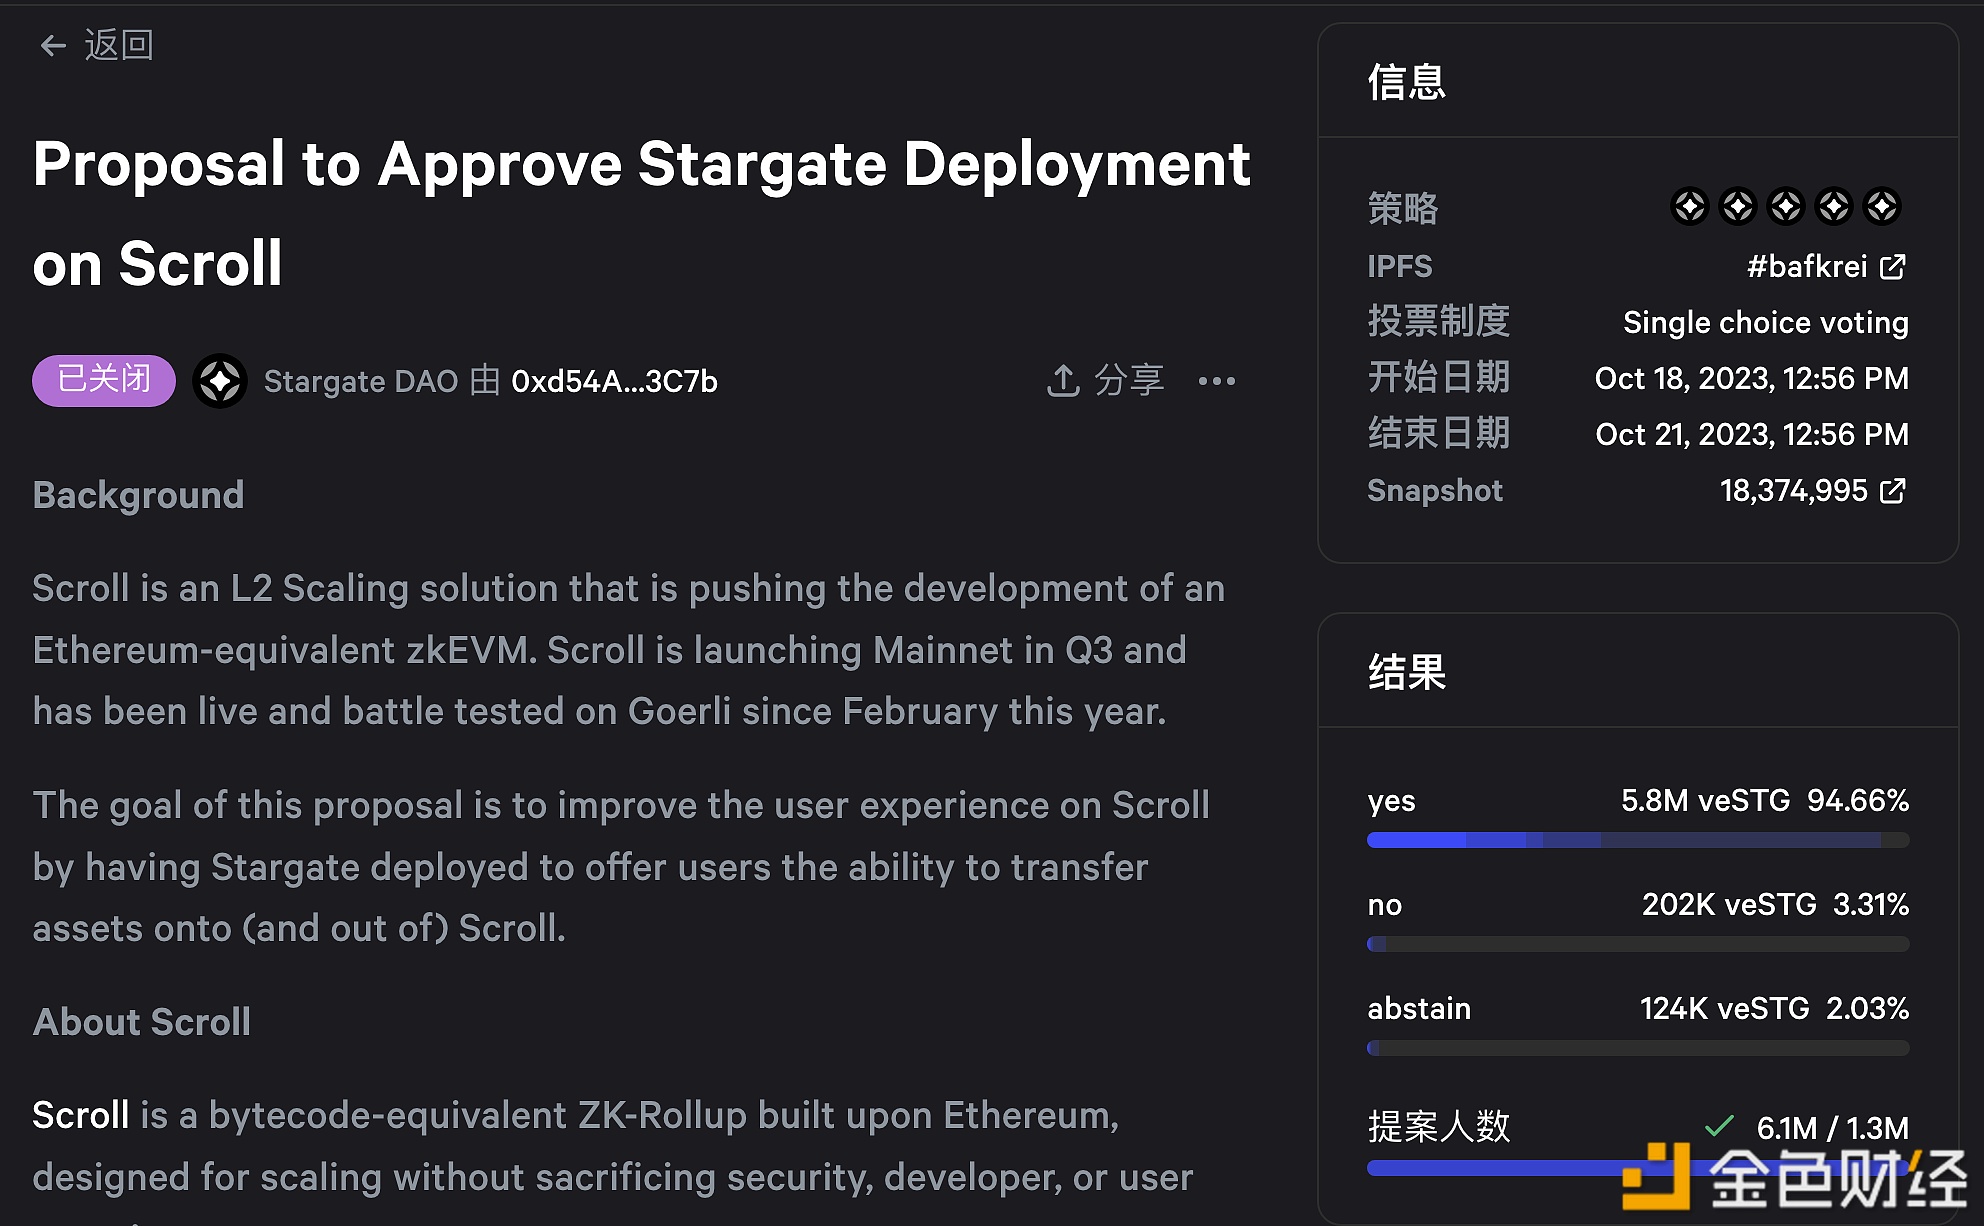Image resolution: width=1984 pixels, height=1226 pixels.
Task: Click the middle strategy icon
Action: [1786, 206]
